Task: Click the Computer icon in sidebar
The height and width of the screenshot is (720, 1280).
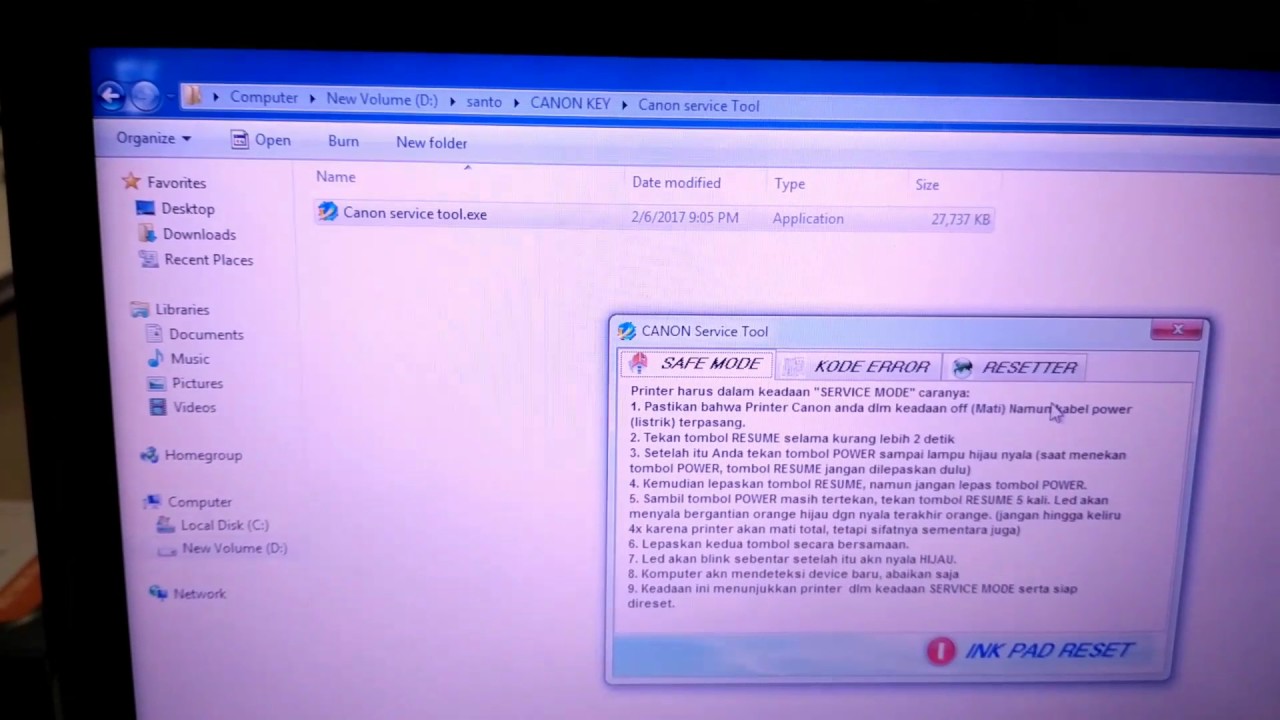Action: [153, 501]
